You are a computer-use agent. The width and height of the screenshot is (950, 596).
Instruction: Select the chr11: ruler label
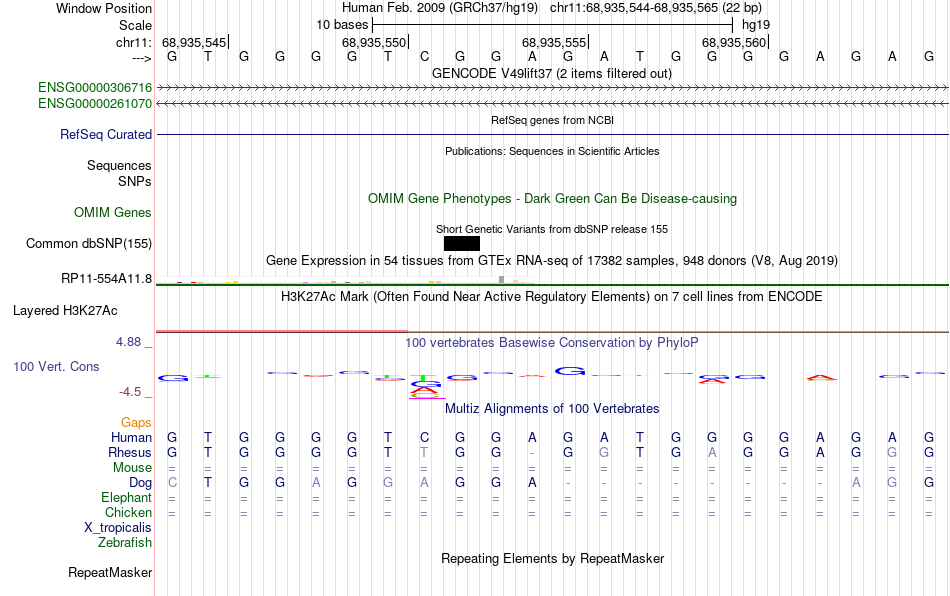pos(134,42)
